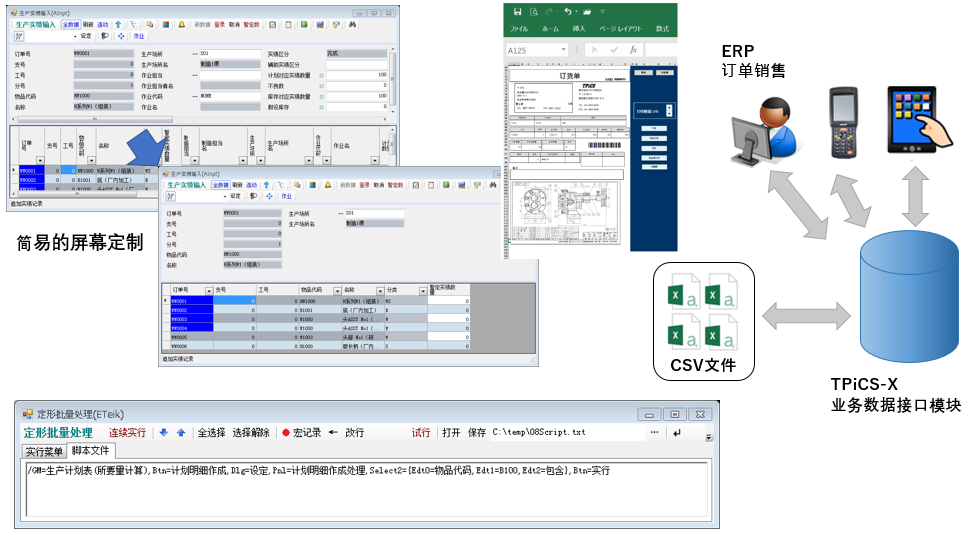The image size is (971, 538).
Task: Open the 分类 column filter dropdown in front grid
Action: [x=422, y=290]
